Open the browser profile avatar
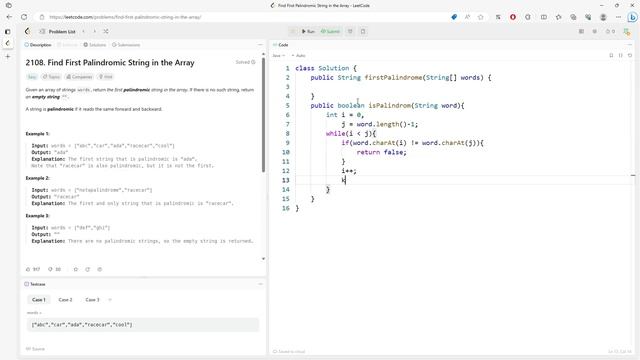Screen dimensions: 640x360 (x=603, y=17)
